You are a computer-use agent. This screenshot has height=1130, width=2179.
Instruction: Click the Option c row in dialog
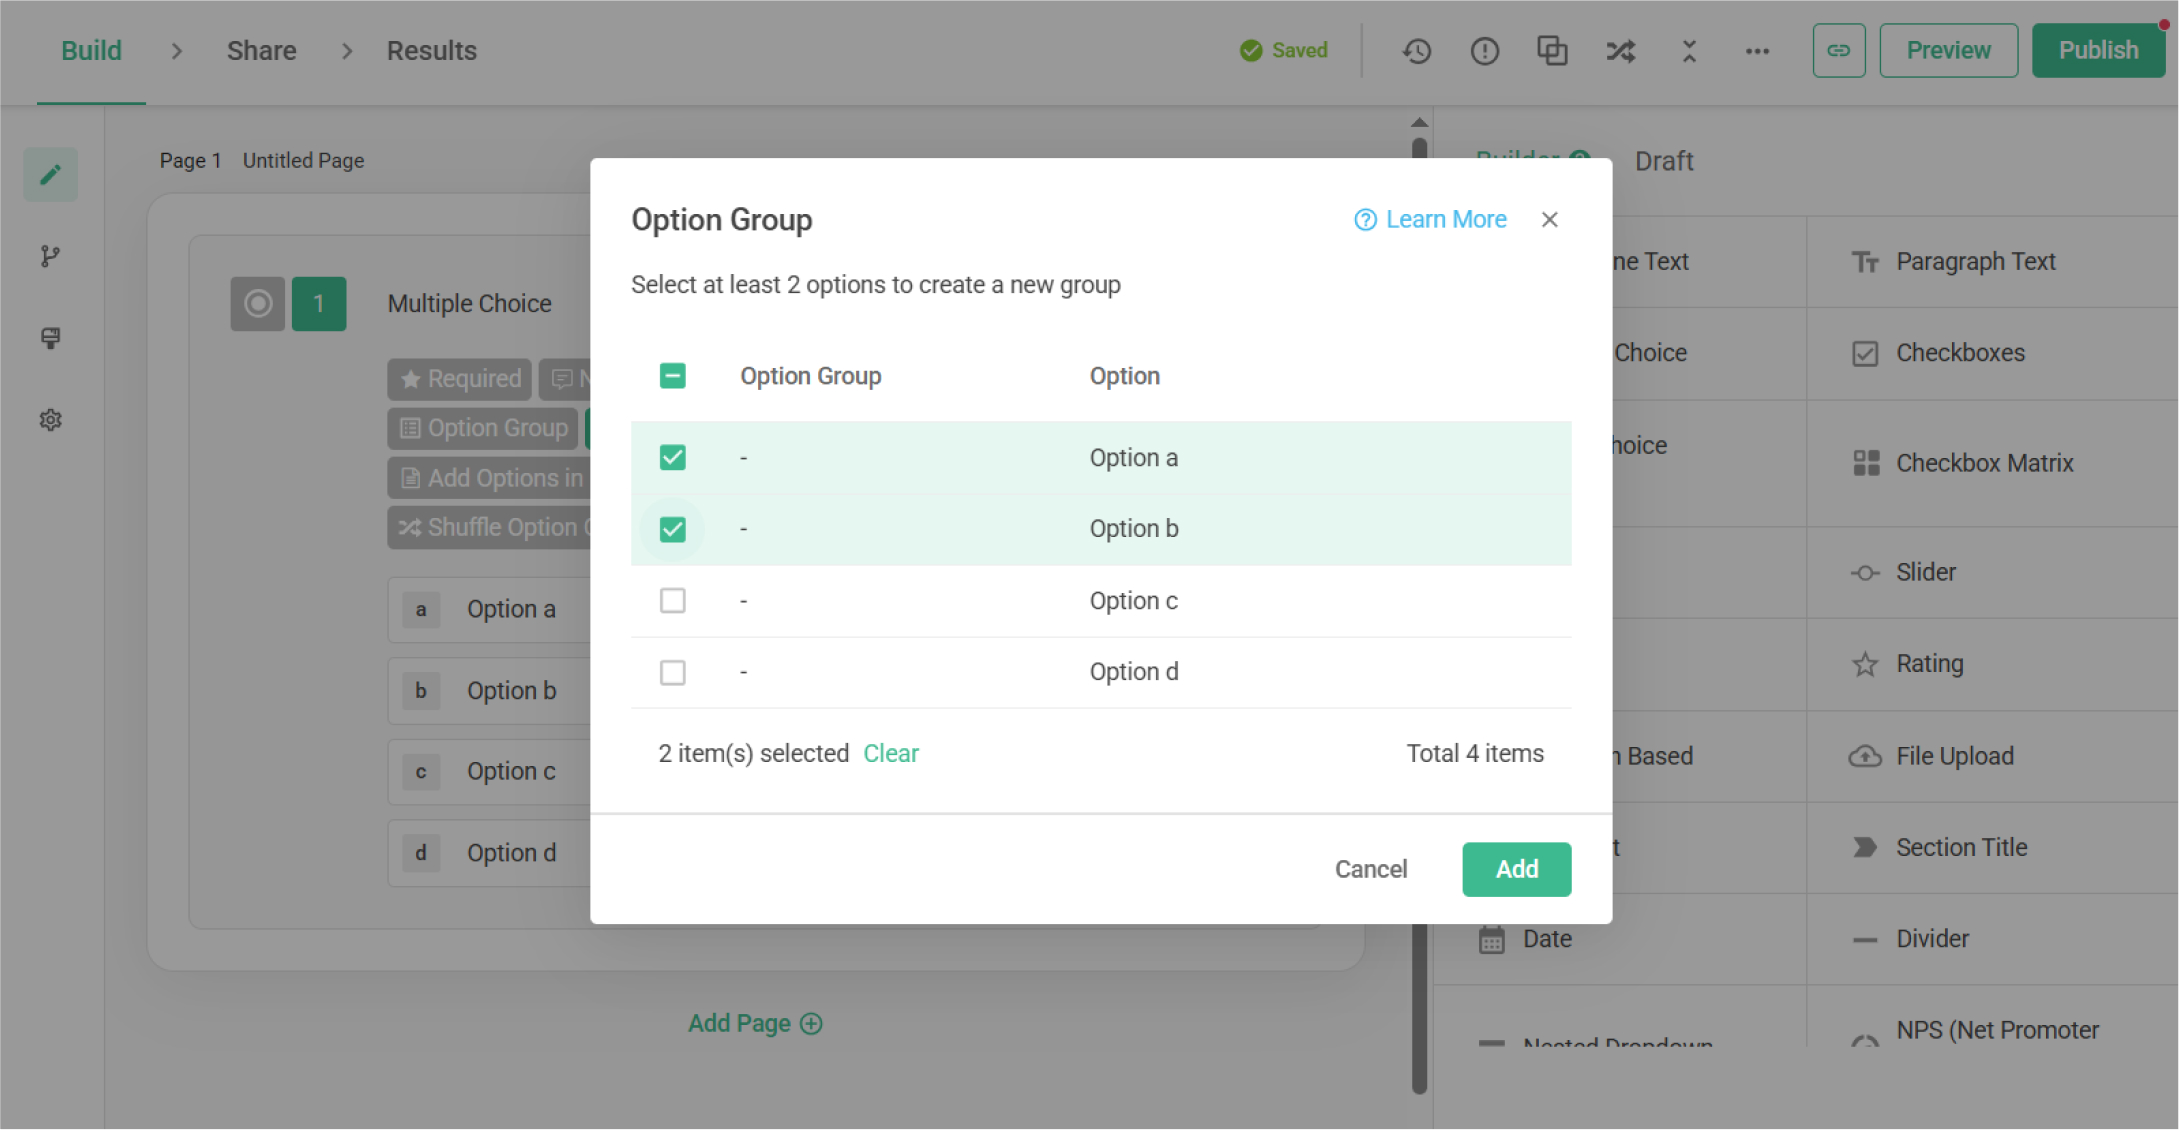(1101, 601)
